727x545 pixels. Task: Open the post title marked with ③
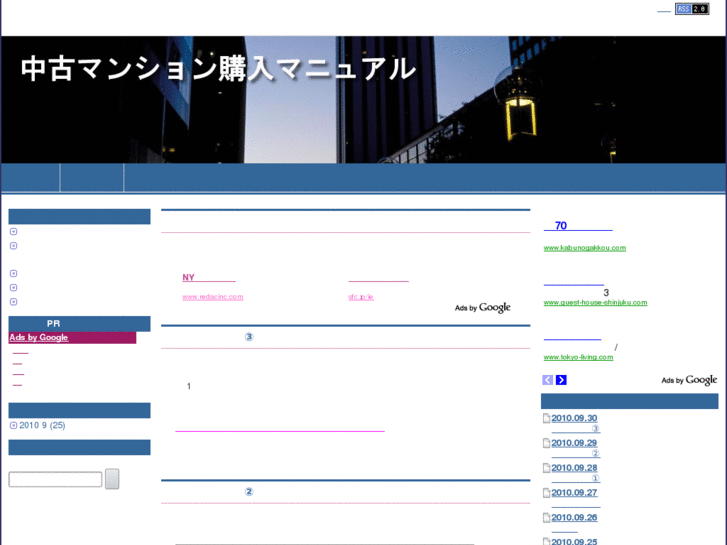(249, 337)
